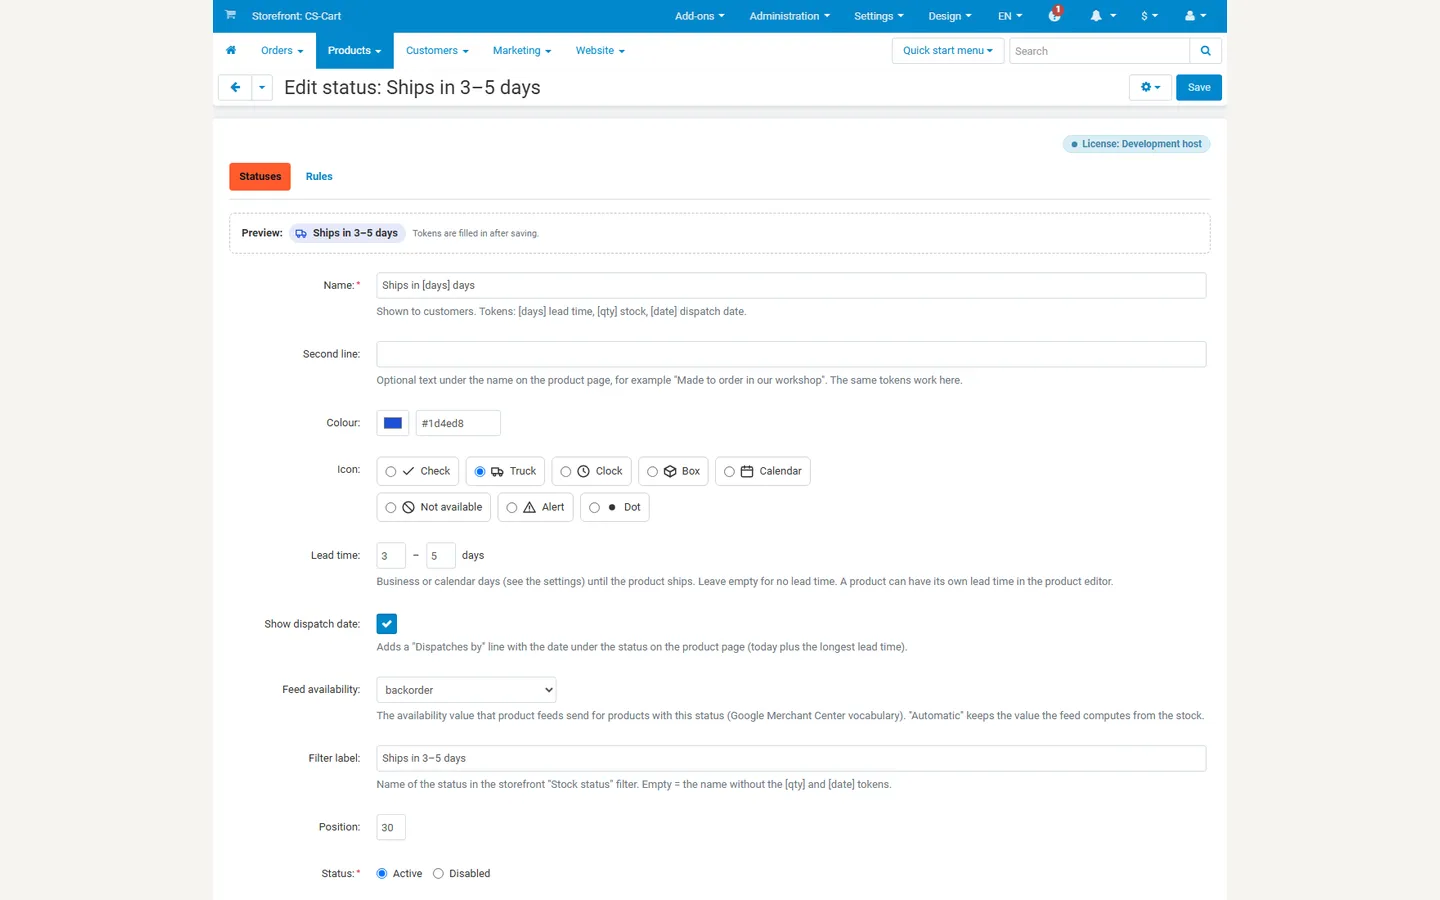Click the storefront cart icon
The height and width of the screenshot is (900, 1440).
(230, 15)
